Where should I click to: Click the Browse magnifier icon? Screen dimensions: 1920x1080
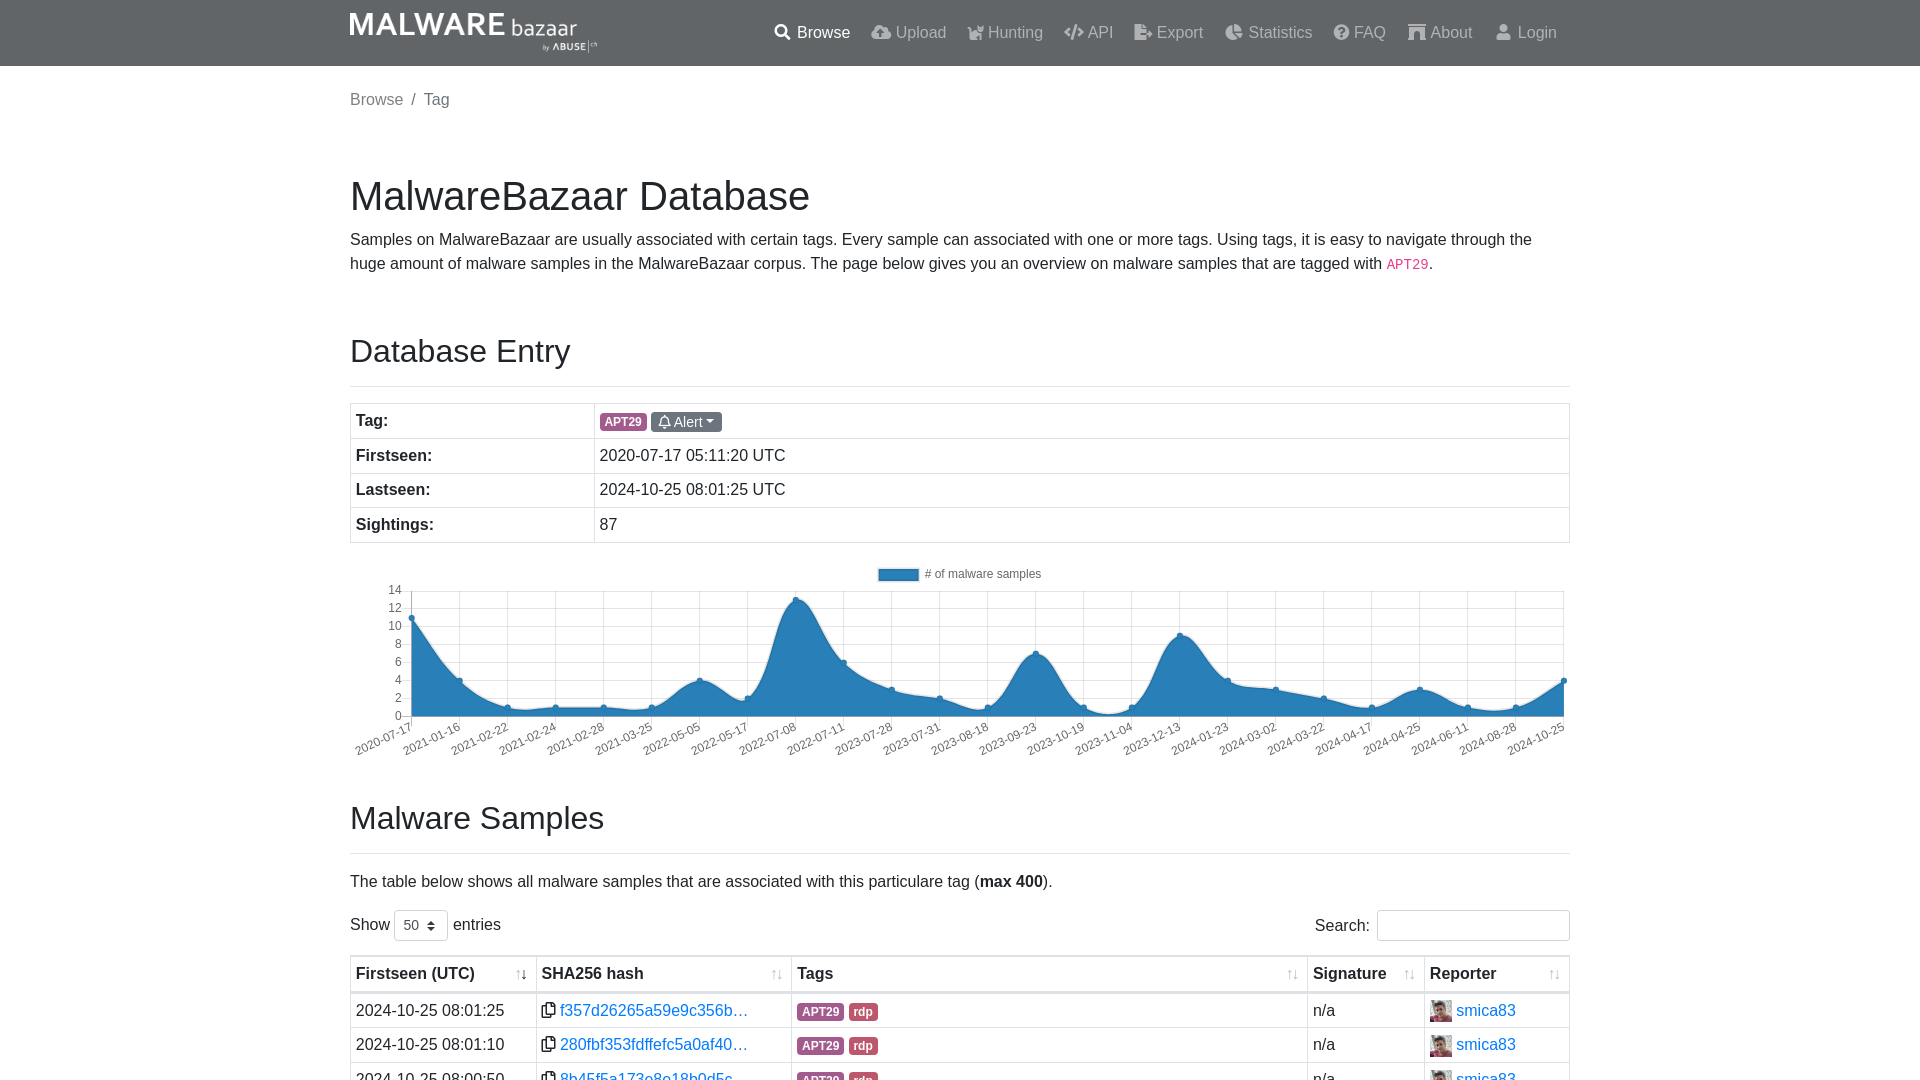[x=782, y=33]
